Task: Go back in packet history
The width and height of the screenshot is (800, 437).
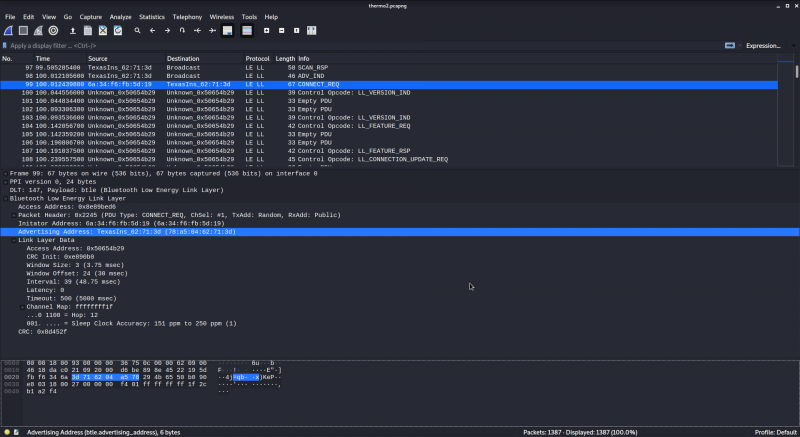Action: (152, 31)
